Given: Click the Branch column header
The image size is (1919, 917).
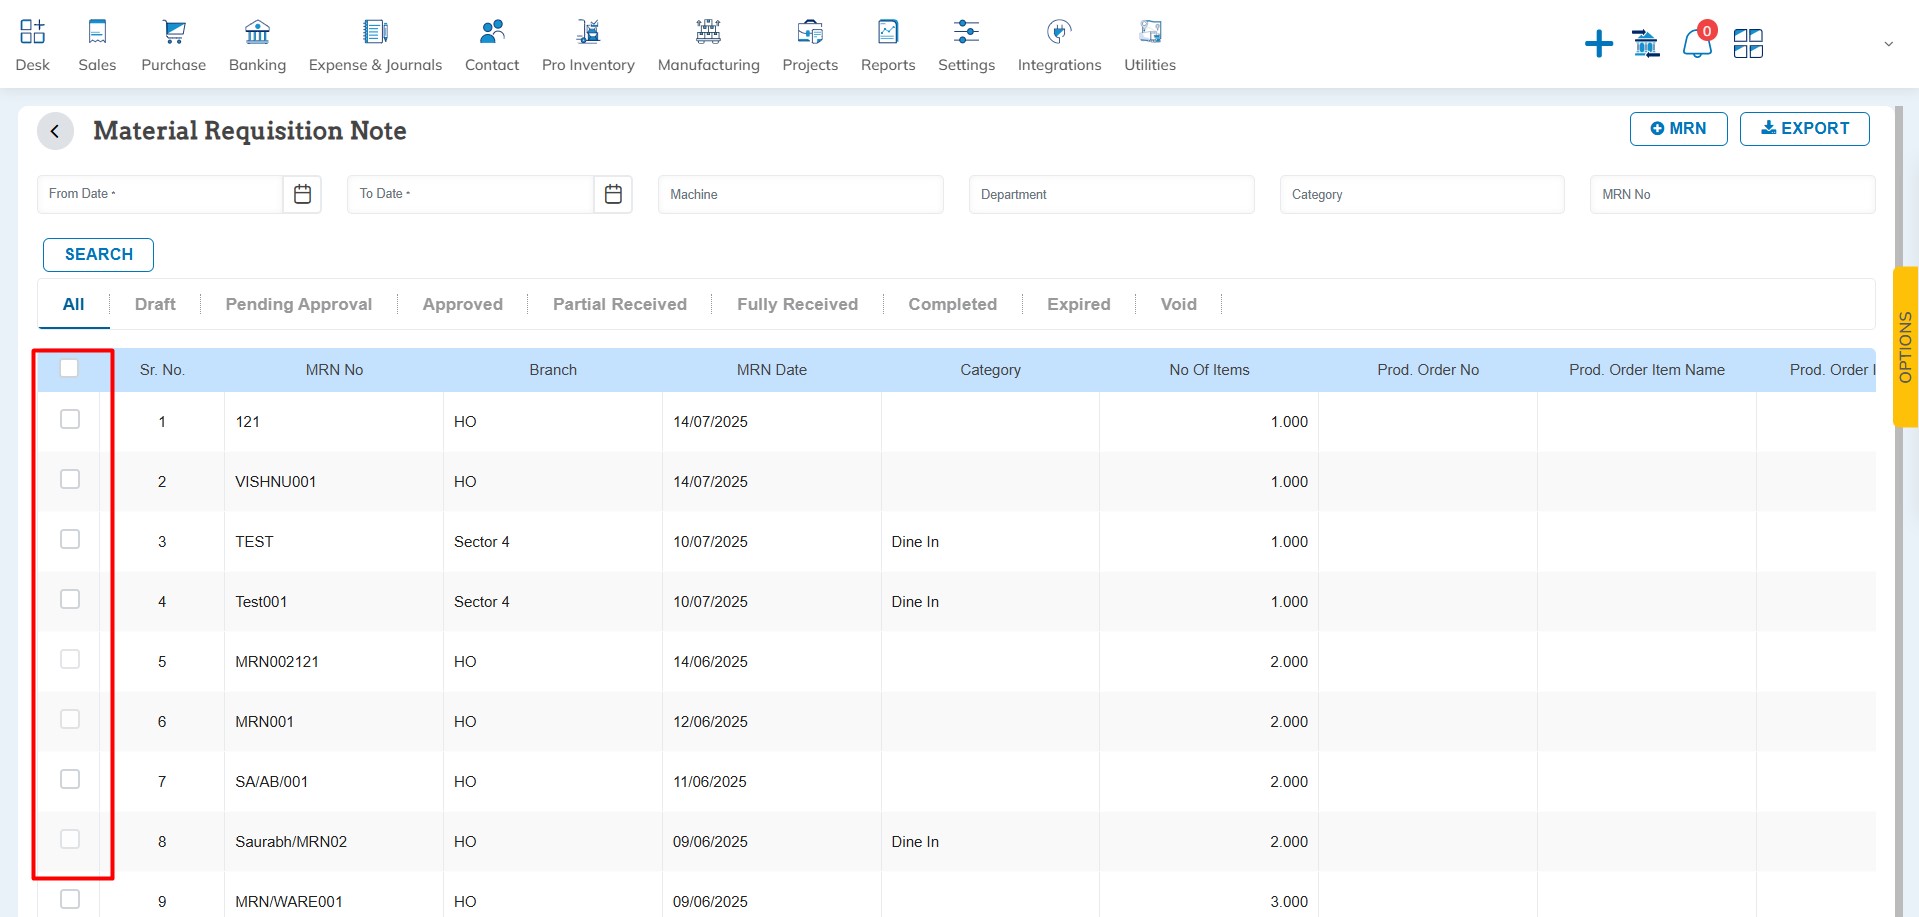Looking at the screenshot, I should [x=553, y=370].
